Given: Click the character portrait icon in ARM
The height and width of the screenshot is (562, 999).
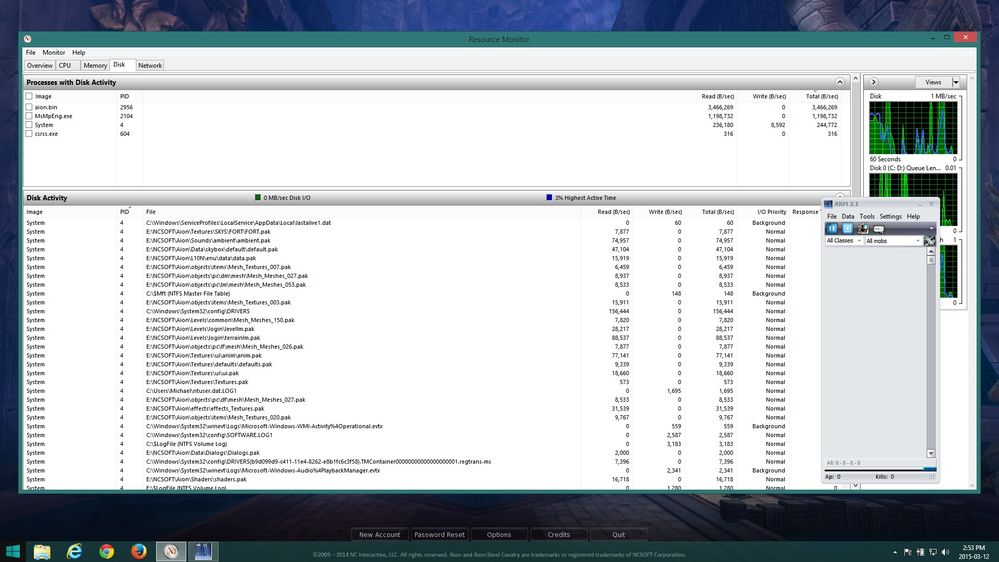Looking at the screenshot, I should click(863, 228).
